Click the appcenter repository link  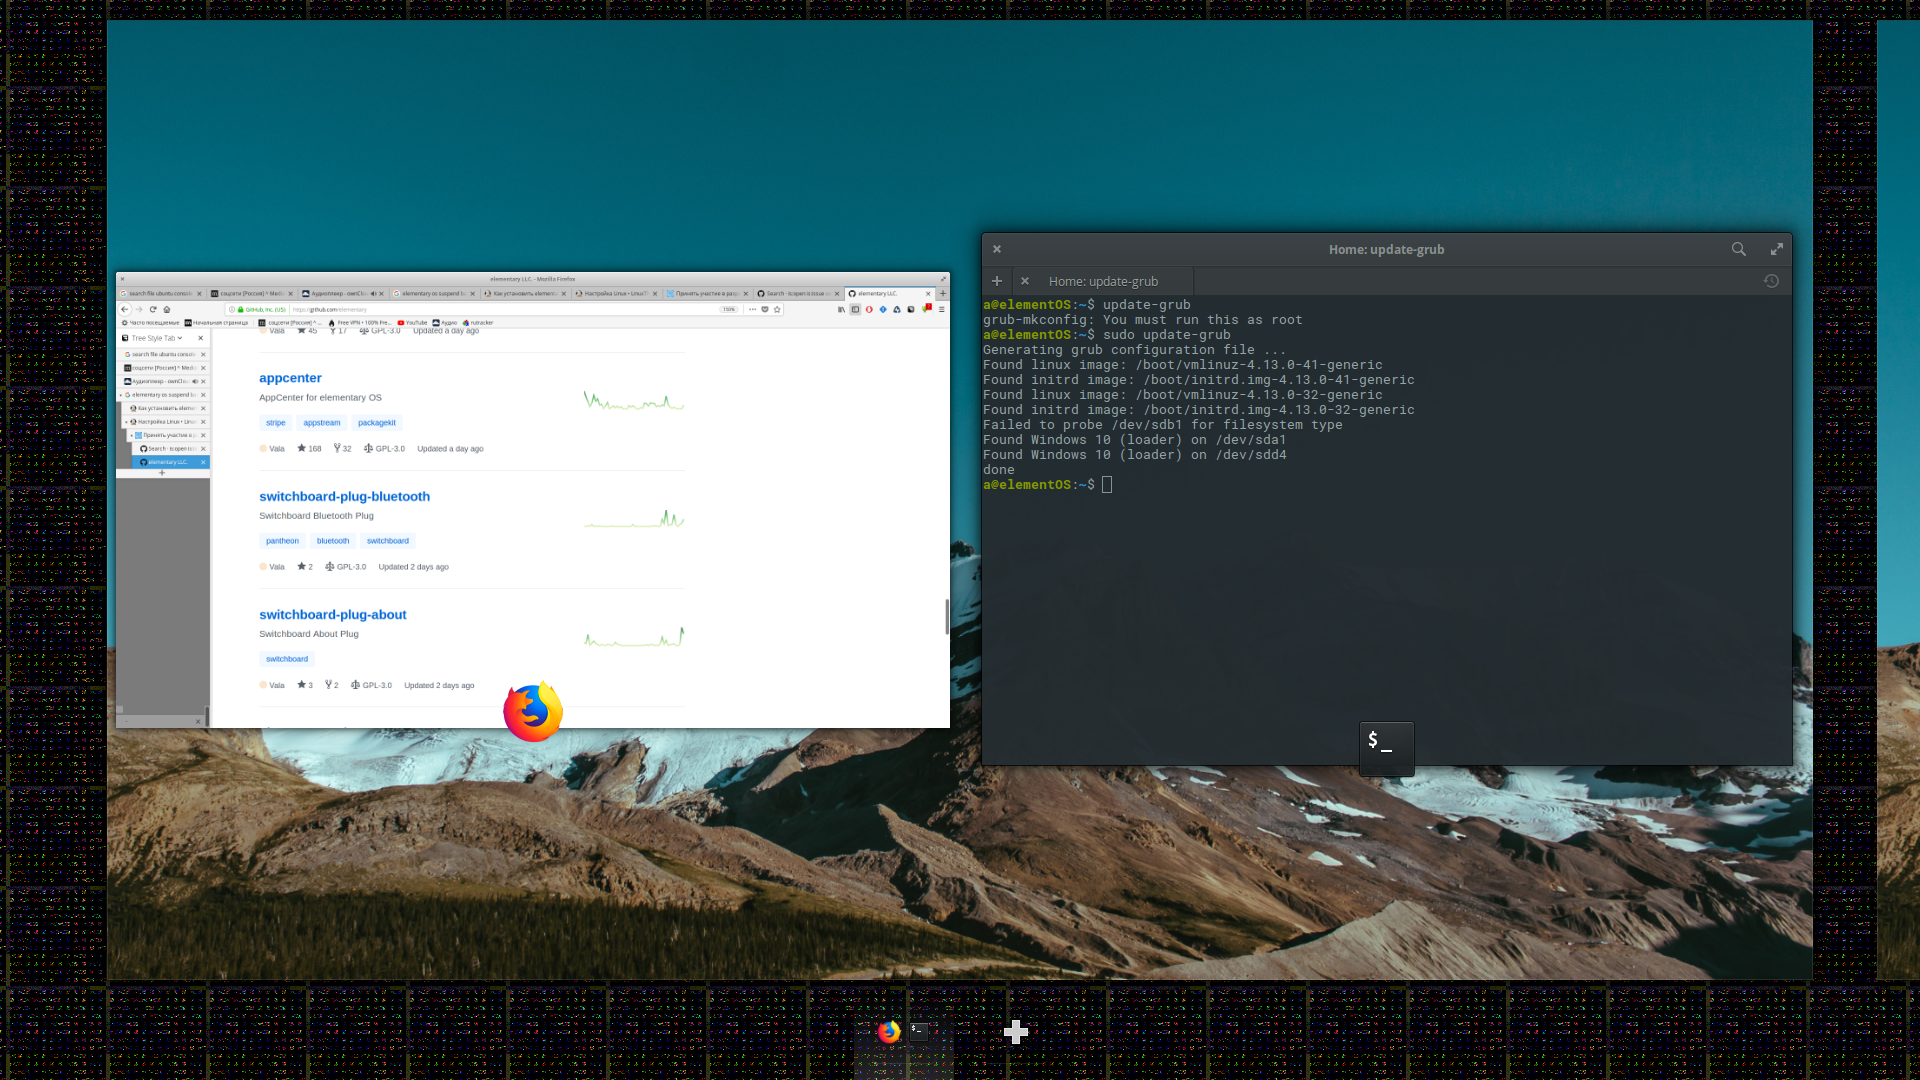(x=290, y=378)
